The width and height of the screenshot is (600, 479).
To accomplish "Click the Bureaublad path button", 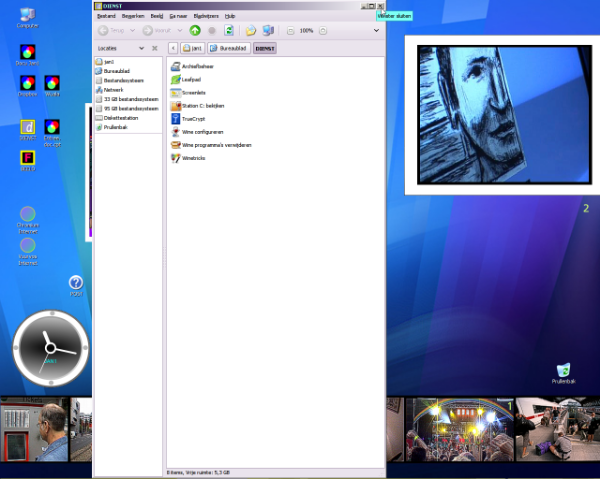I will pyautogui.click(x=228, y=47).
